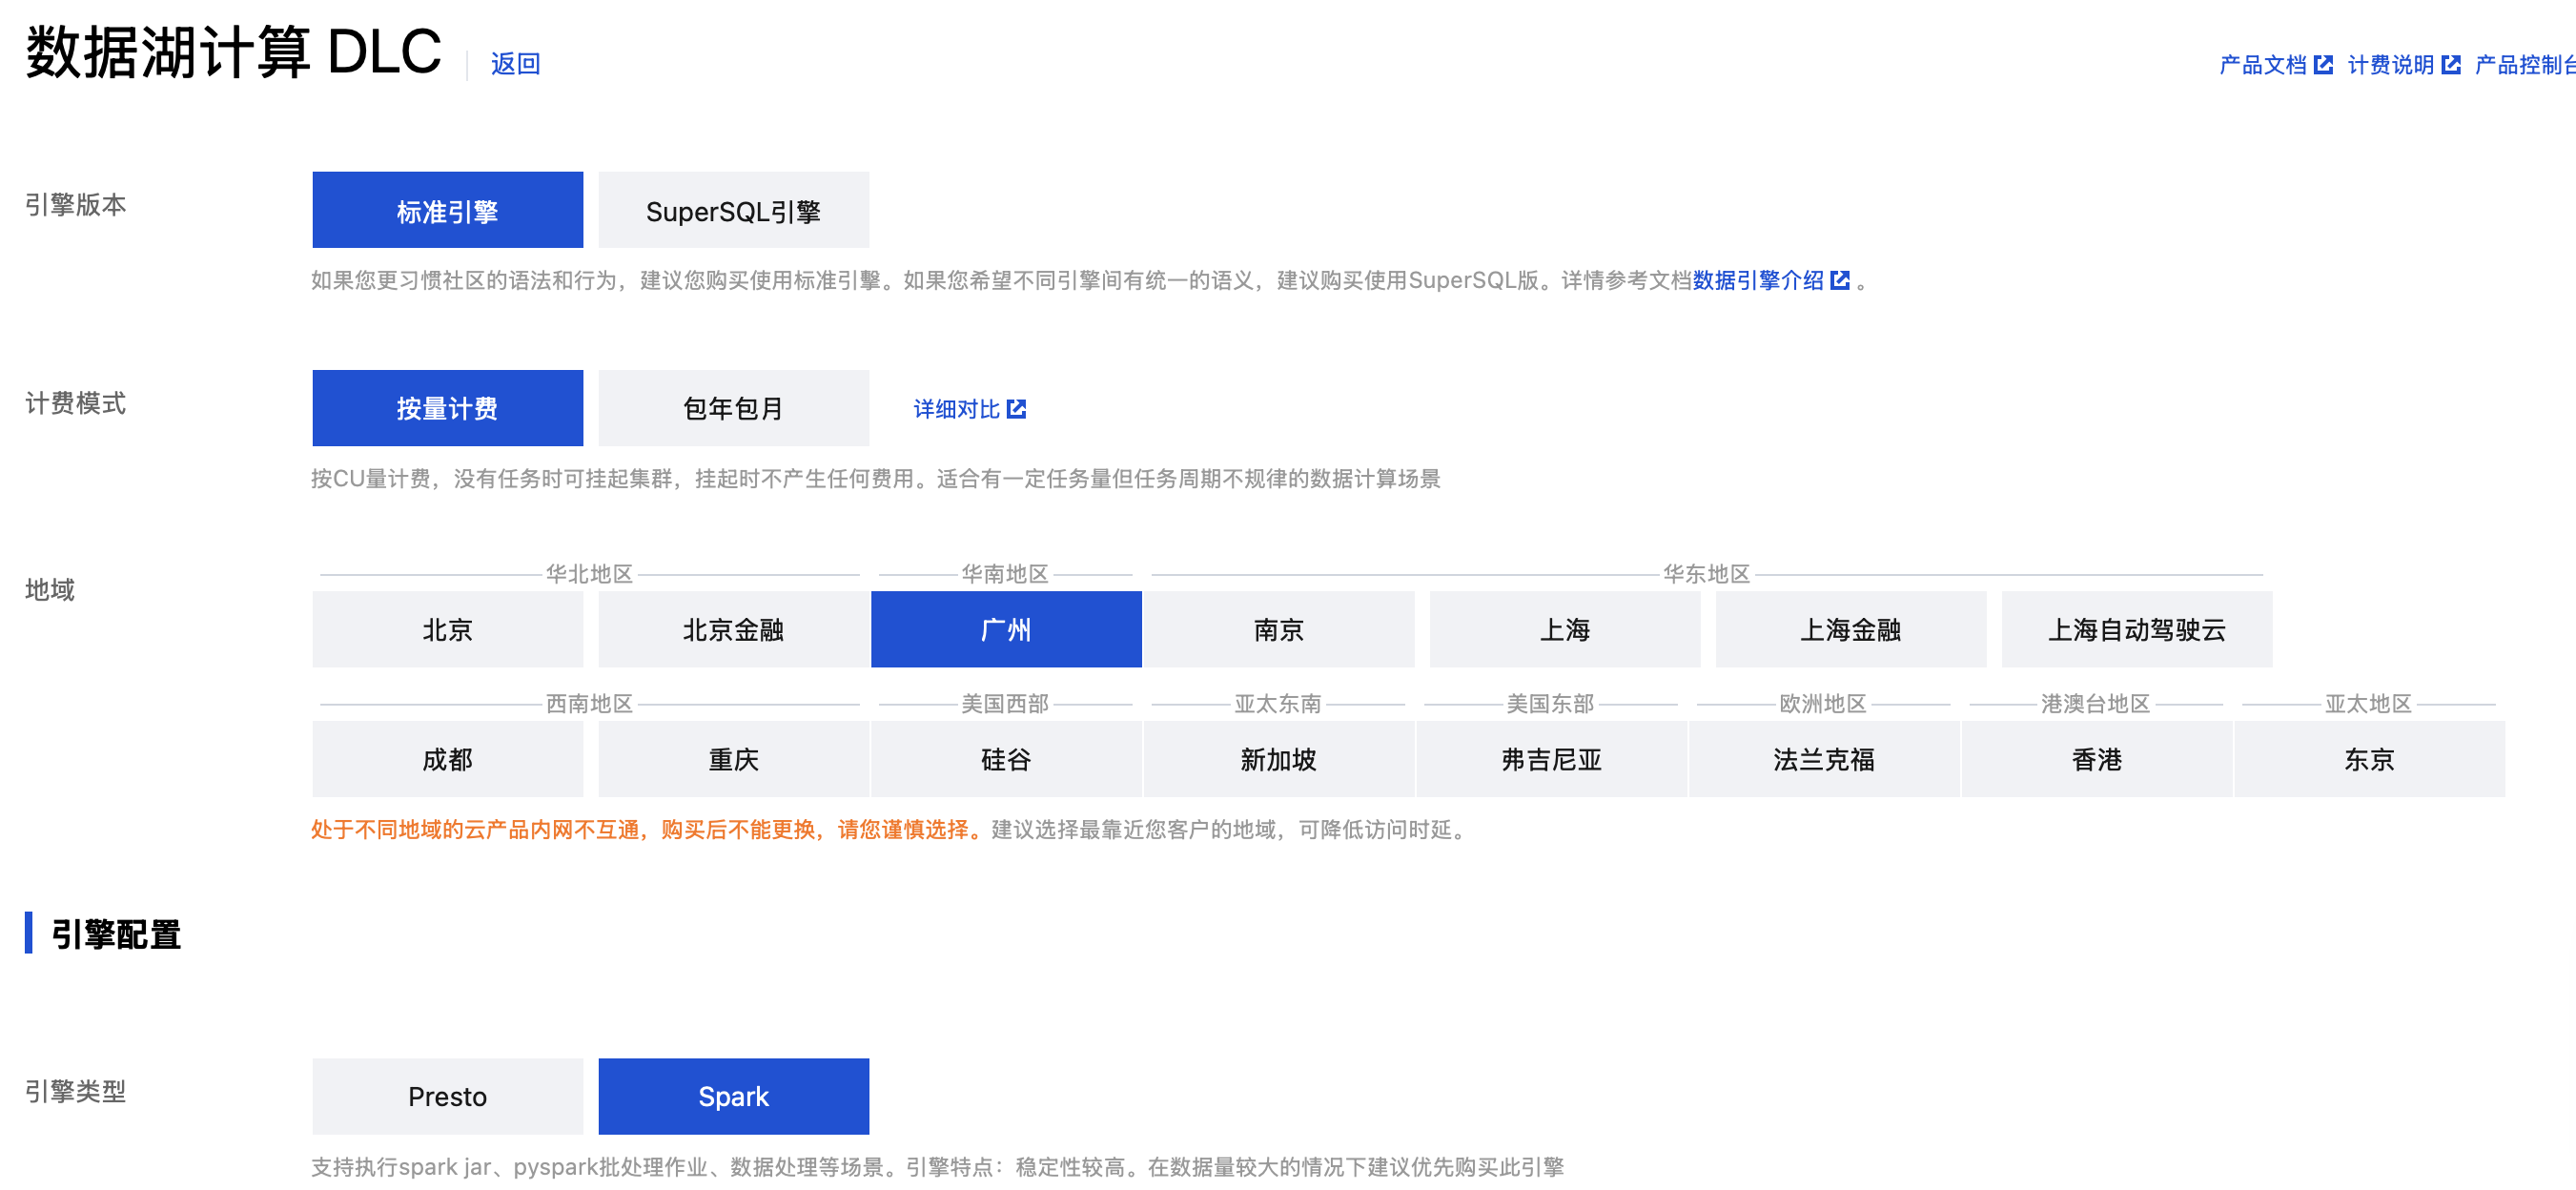Select 新加坡 region

point(1279,759)
